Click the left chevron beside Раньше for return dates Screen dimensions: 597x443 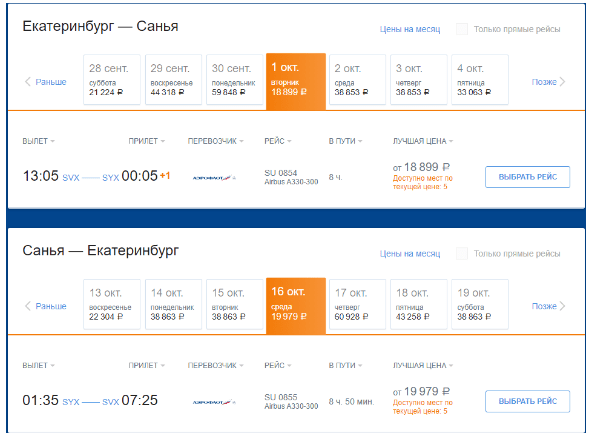pos(27,306)
